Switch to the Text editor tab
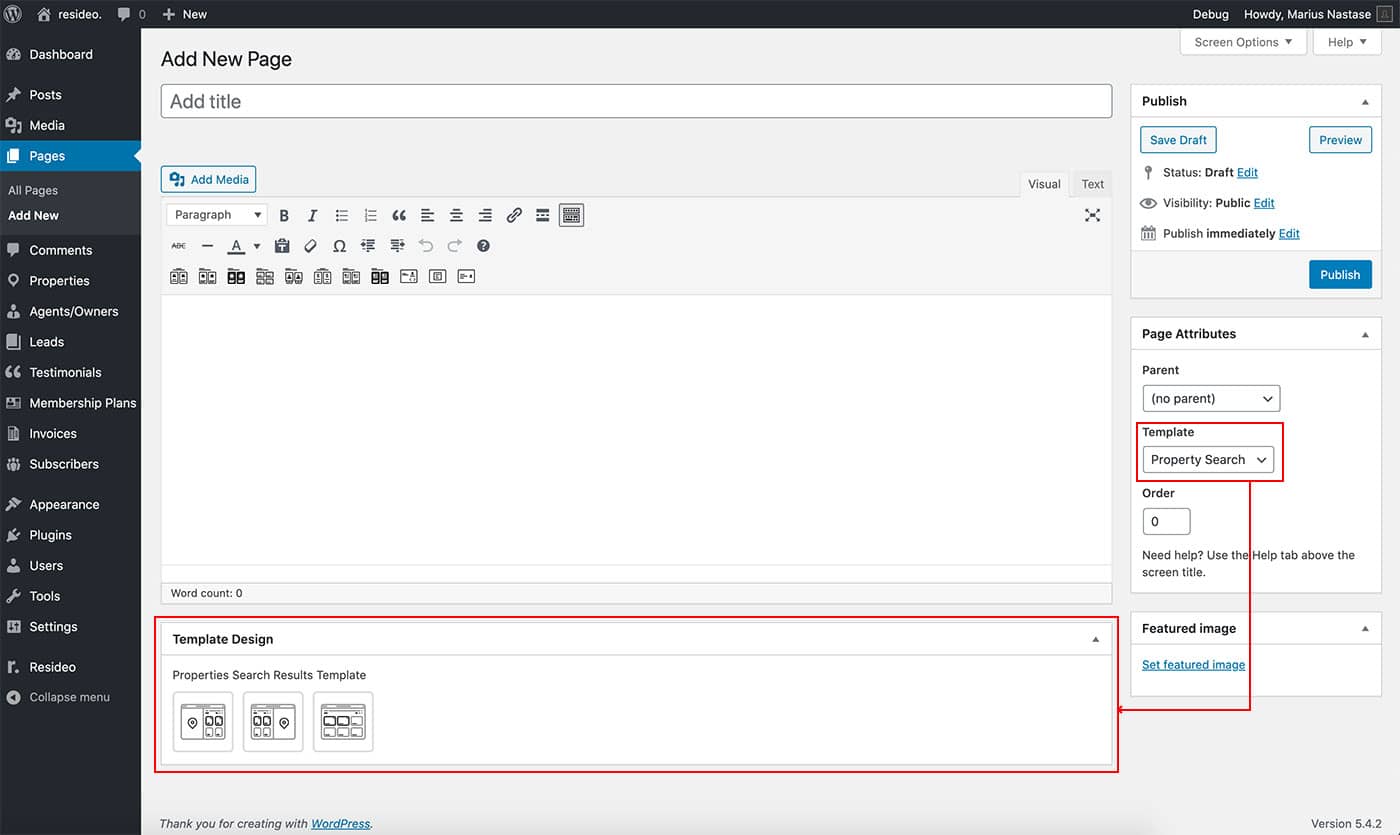1400x835 pixels. click(1092, 184)
